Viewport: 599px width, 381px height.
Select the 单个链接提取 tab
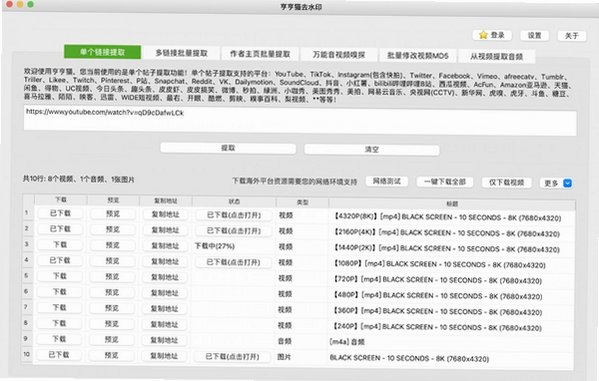(102, 52)
